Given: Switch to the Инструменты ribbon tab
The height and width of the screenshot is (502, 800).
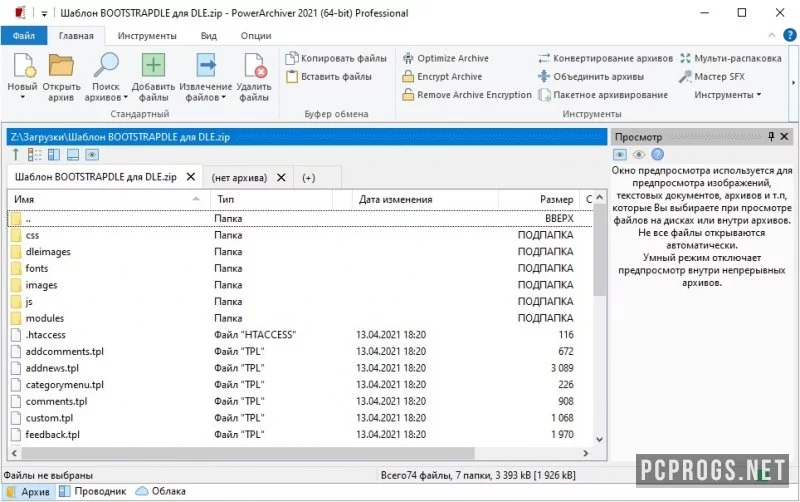Looking at the screenshot, I should pyautogui.click(x=147, y=36).
